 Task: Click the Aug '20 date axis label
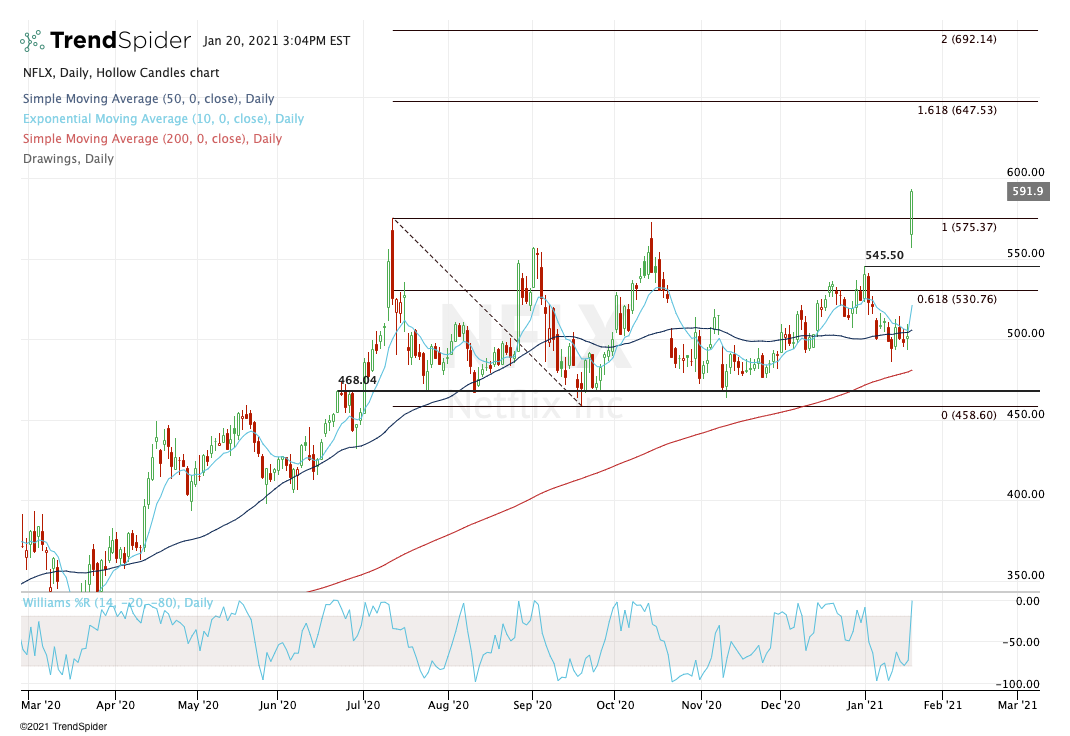448,705
